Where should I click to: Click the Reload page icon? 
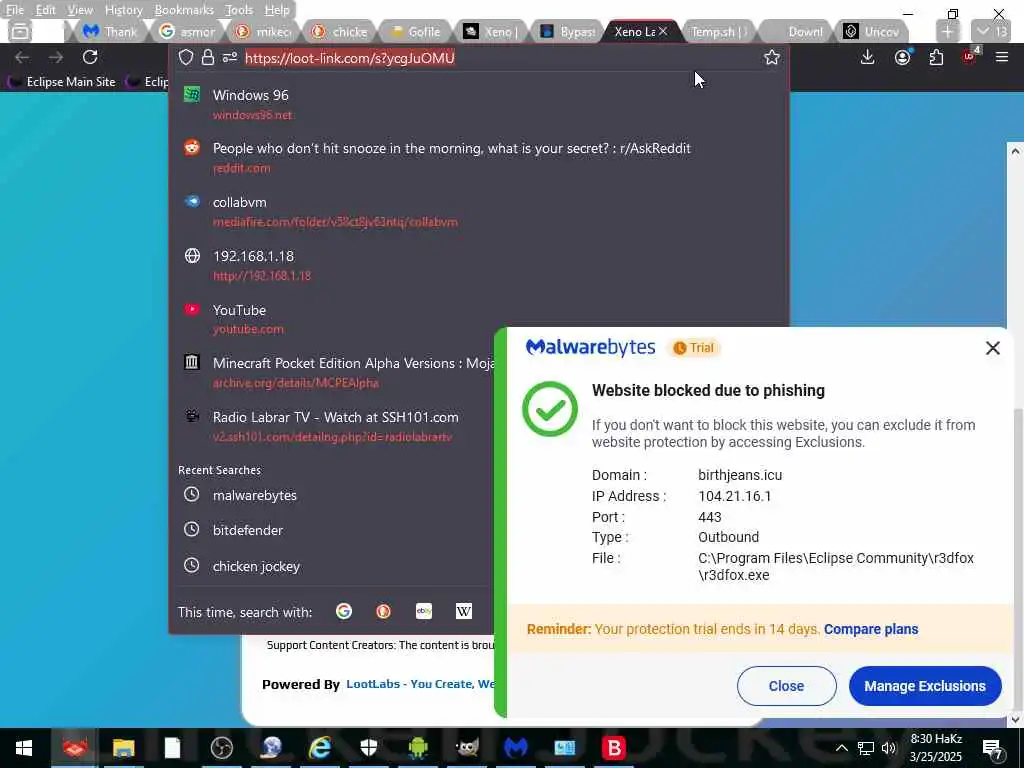pyautogui.click(x=90, y=57)
